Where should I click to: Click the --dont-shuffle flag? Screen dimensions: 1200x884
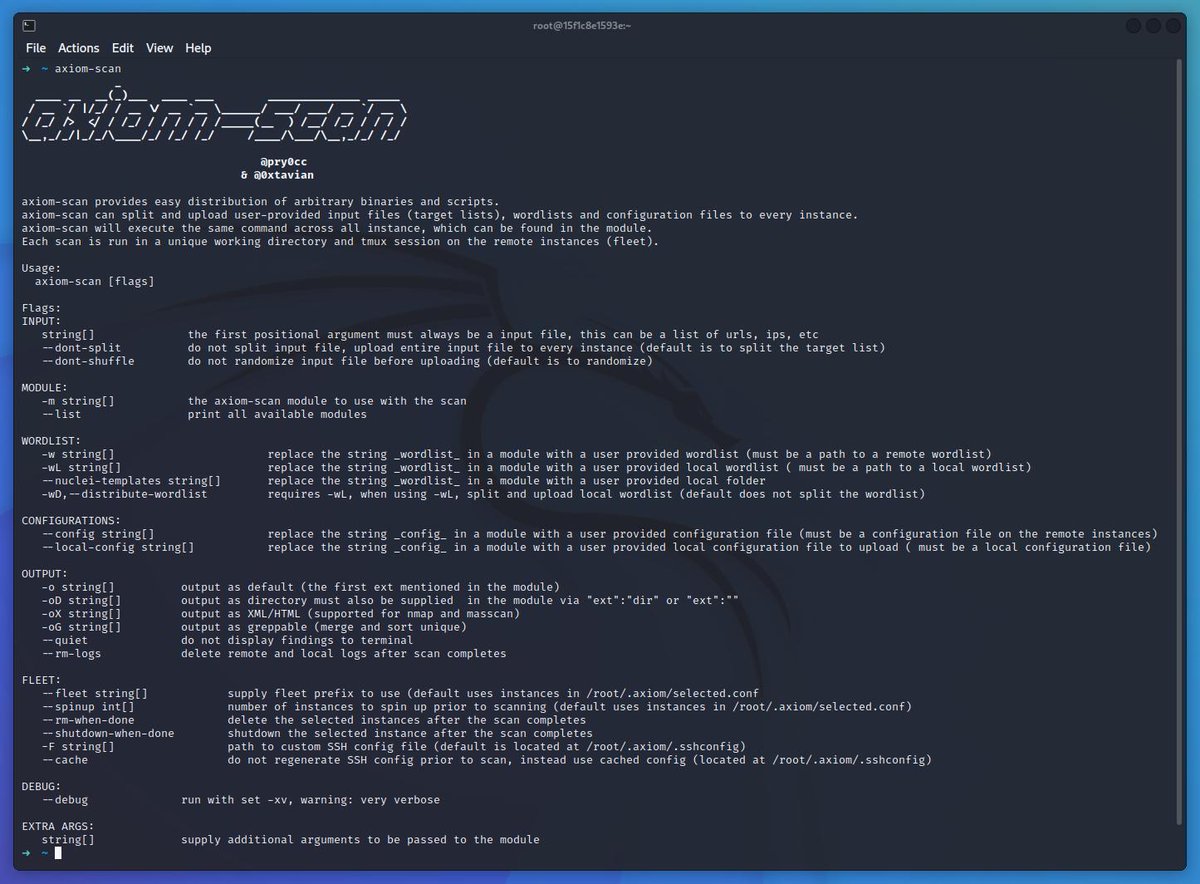(x=88, y=361)
